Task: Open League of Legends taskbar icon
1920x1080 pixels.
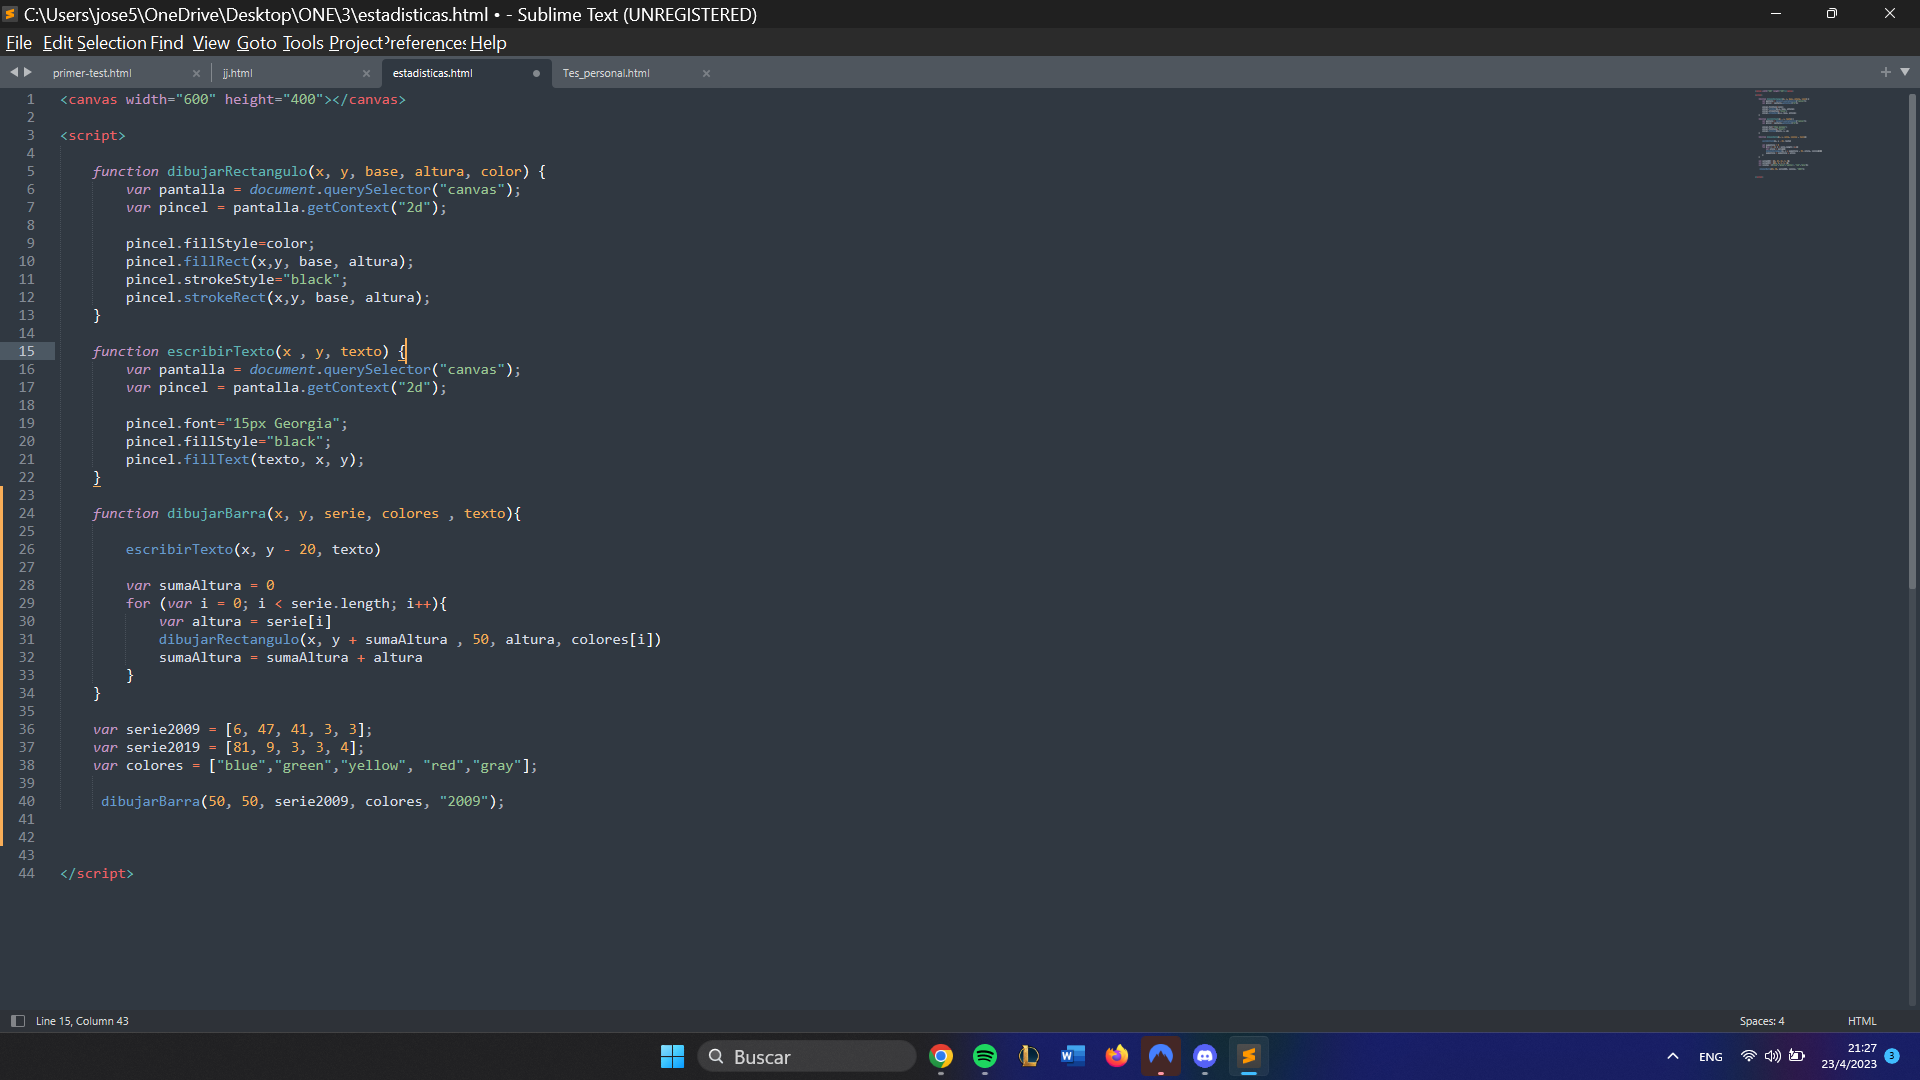Action: [1028, 1056]
